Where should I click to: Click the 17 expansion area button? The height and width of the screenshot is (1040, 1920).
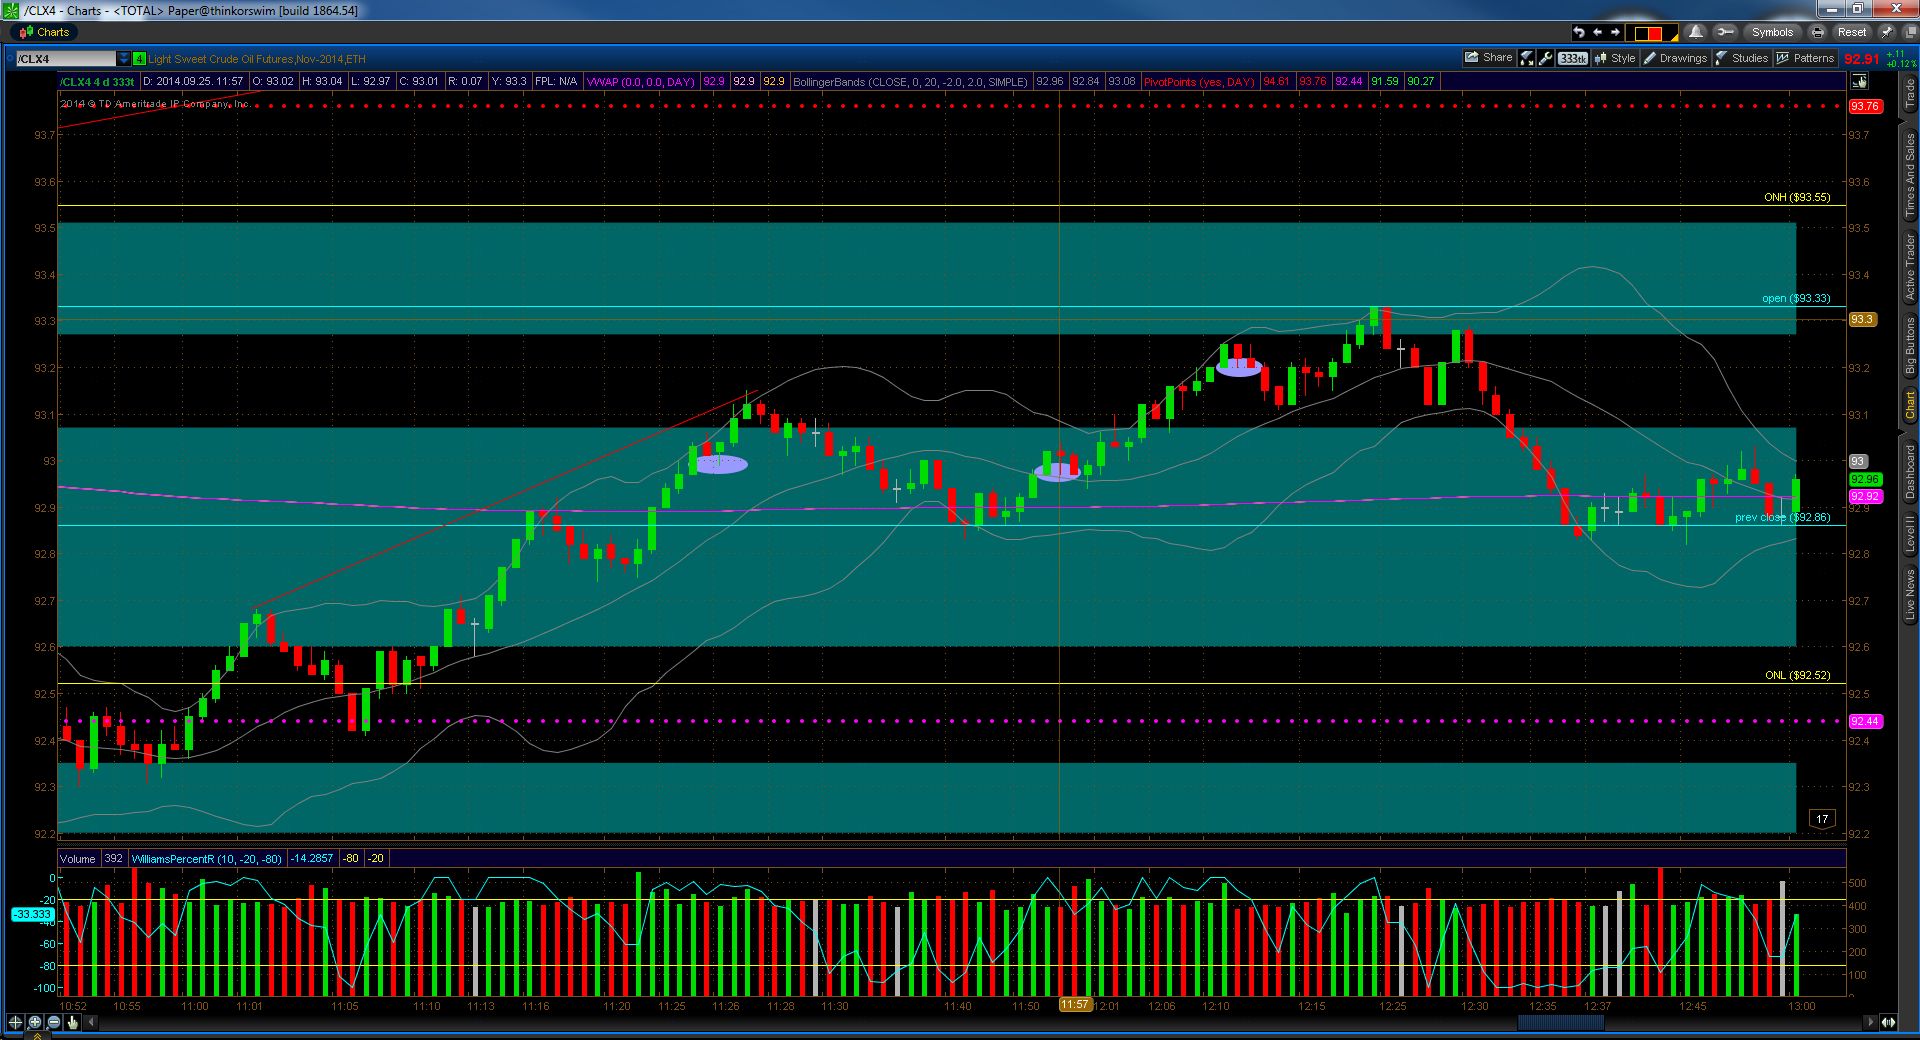tap(1822, 819)
